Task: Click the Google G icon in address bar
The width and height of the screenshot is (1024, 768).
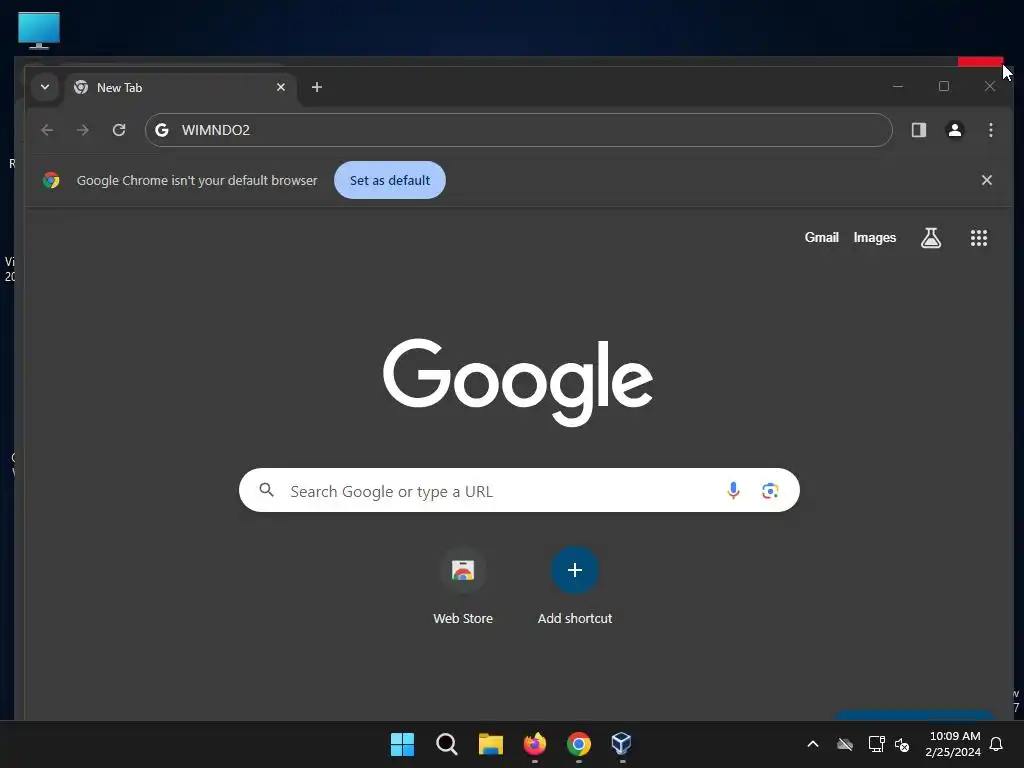Action: click(162, 130)
